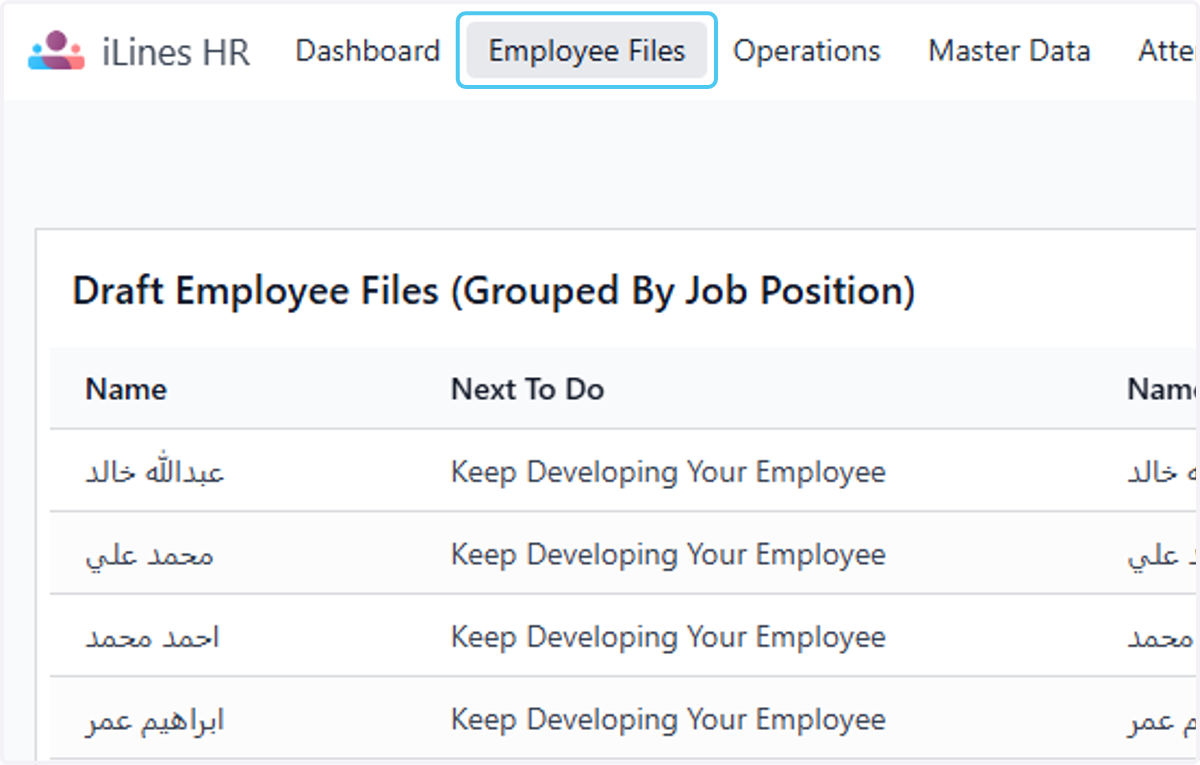1200x765 pixels.
Task: Click Next To Do cell for محمد علي
Action: [x=668, y=554]
